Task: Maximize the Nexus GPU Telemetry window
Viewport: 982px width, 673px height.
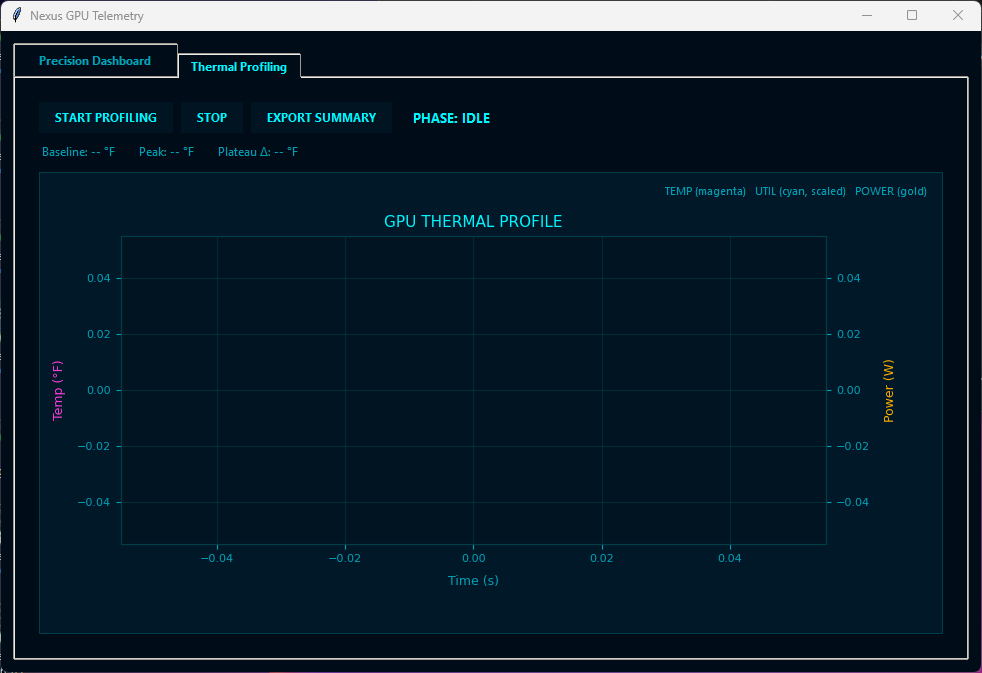Action: pos(911,15)
